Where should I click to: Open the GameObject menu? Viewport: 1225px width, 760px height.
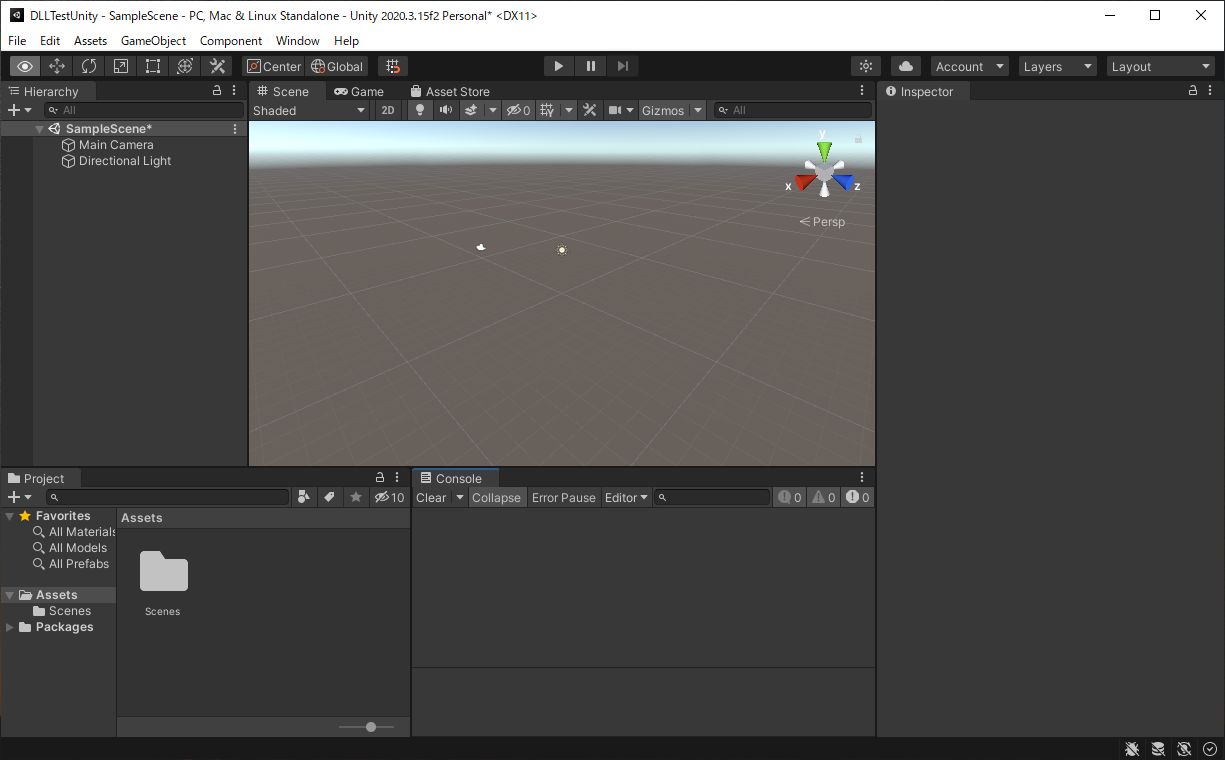coord(154,41)
